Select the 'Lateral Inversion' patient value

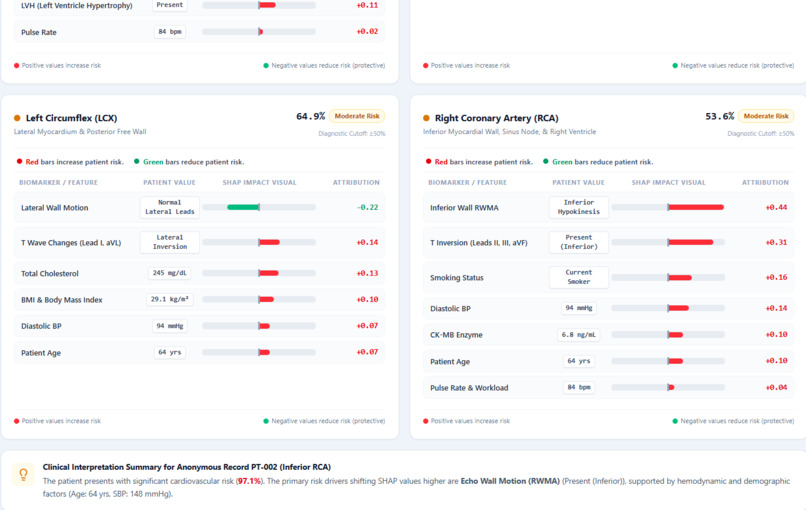pyautogui.click(x=170, y=242)
